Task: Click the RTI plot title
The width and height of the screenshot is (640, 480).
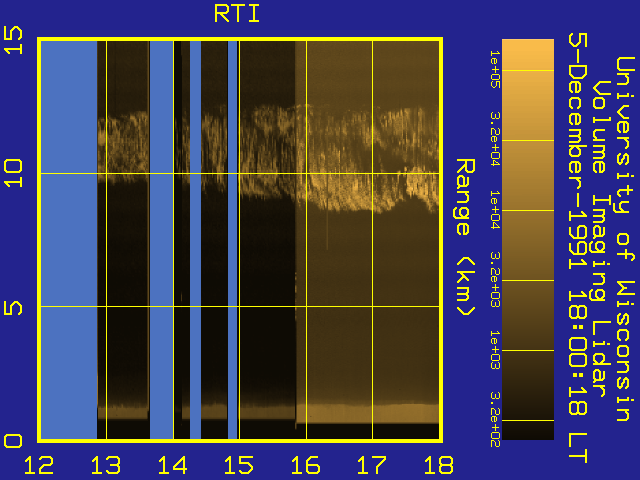Action: (237, 14)
